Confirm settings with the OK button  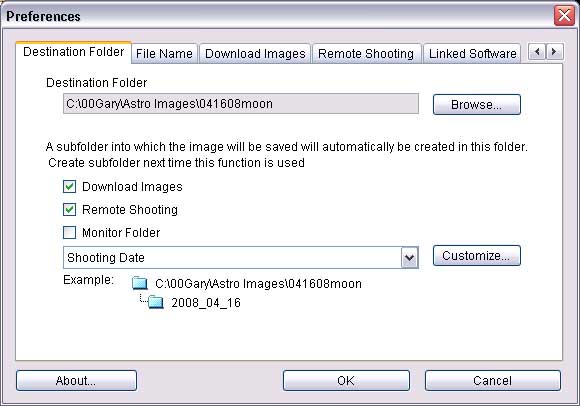[x=346, y=380]
